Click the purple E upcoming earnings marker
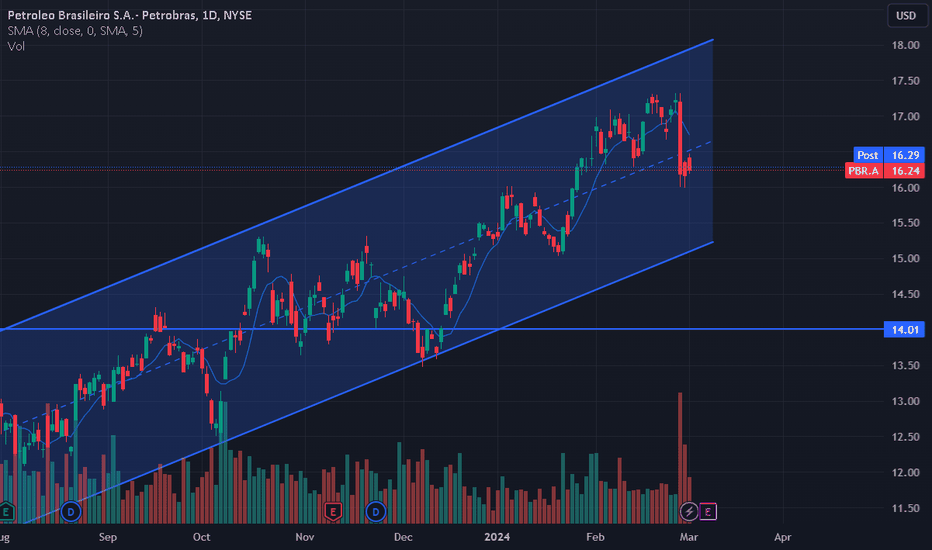This screenshot has width=932, height=550. [707, 511]
